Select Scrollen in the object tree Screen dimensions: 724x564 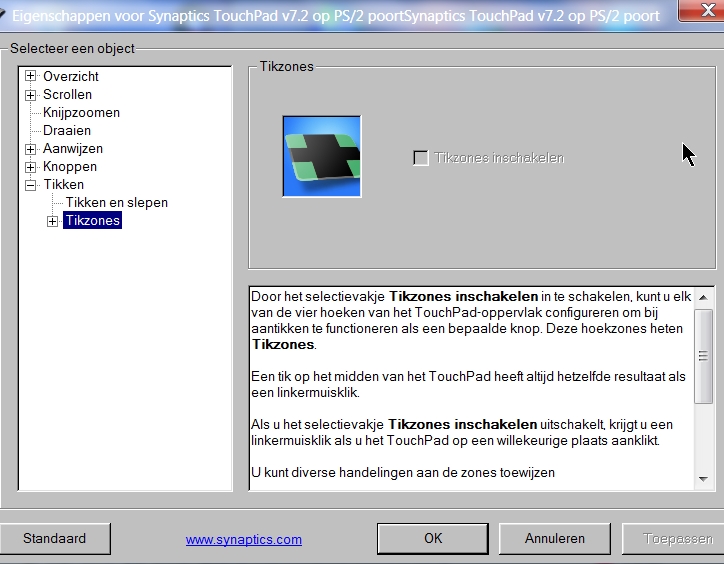pyautogui.click(x=67, y=95)
